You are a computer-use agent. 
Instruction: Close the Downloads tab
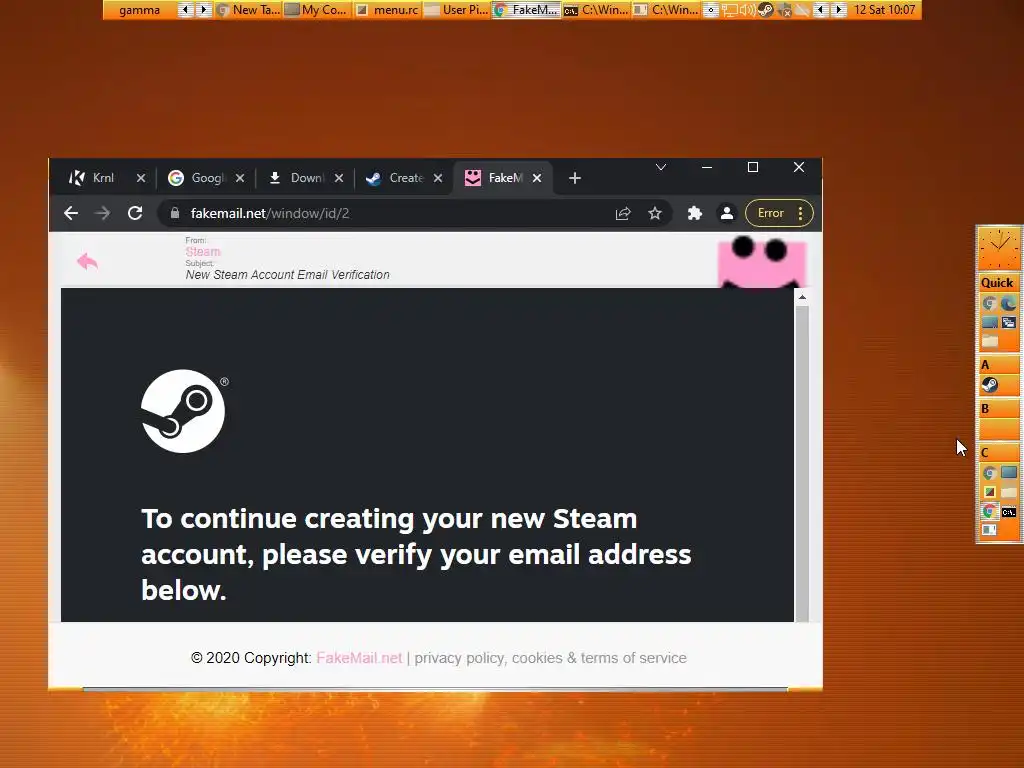pyautogui.click(x=339, y=178)
